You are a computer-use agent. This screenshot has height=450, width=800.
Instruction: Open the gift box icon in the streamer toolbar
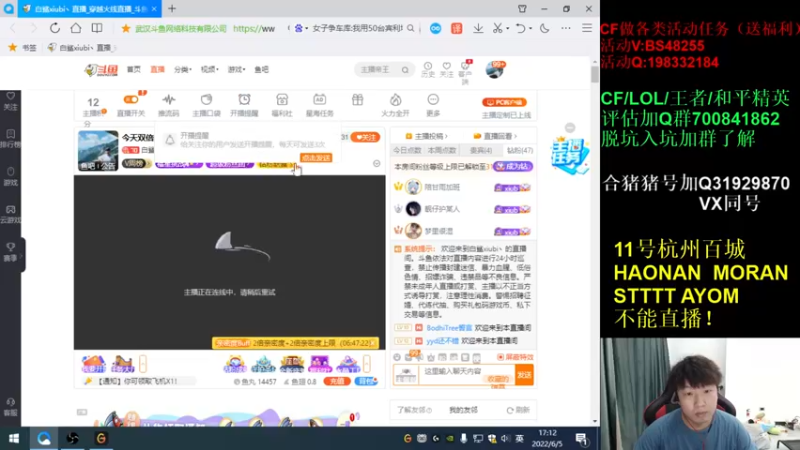tap(357, 100)
